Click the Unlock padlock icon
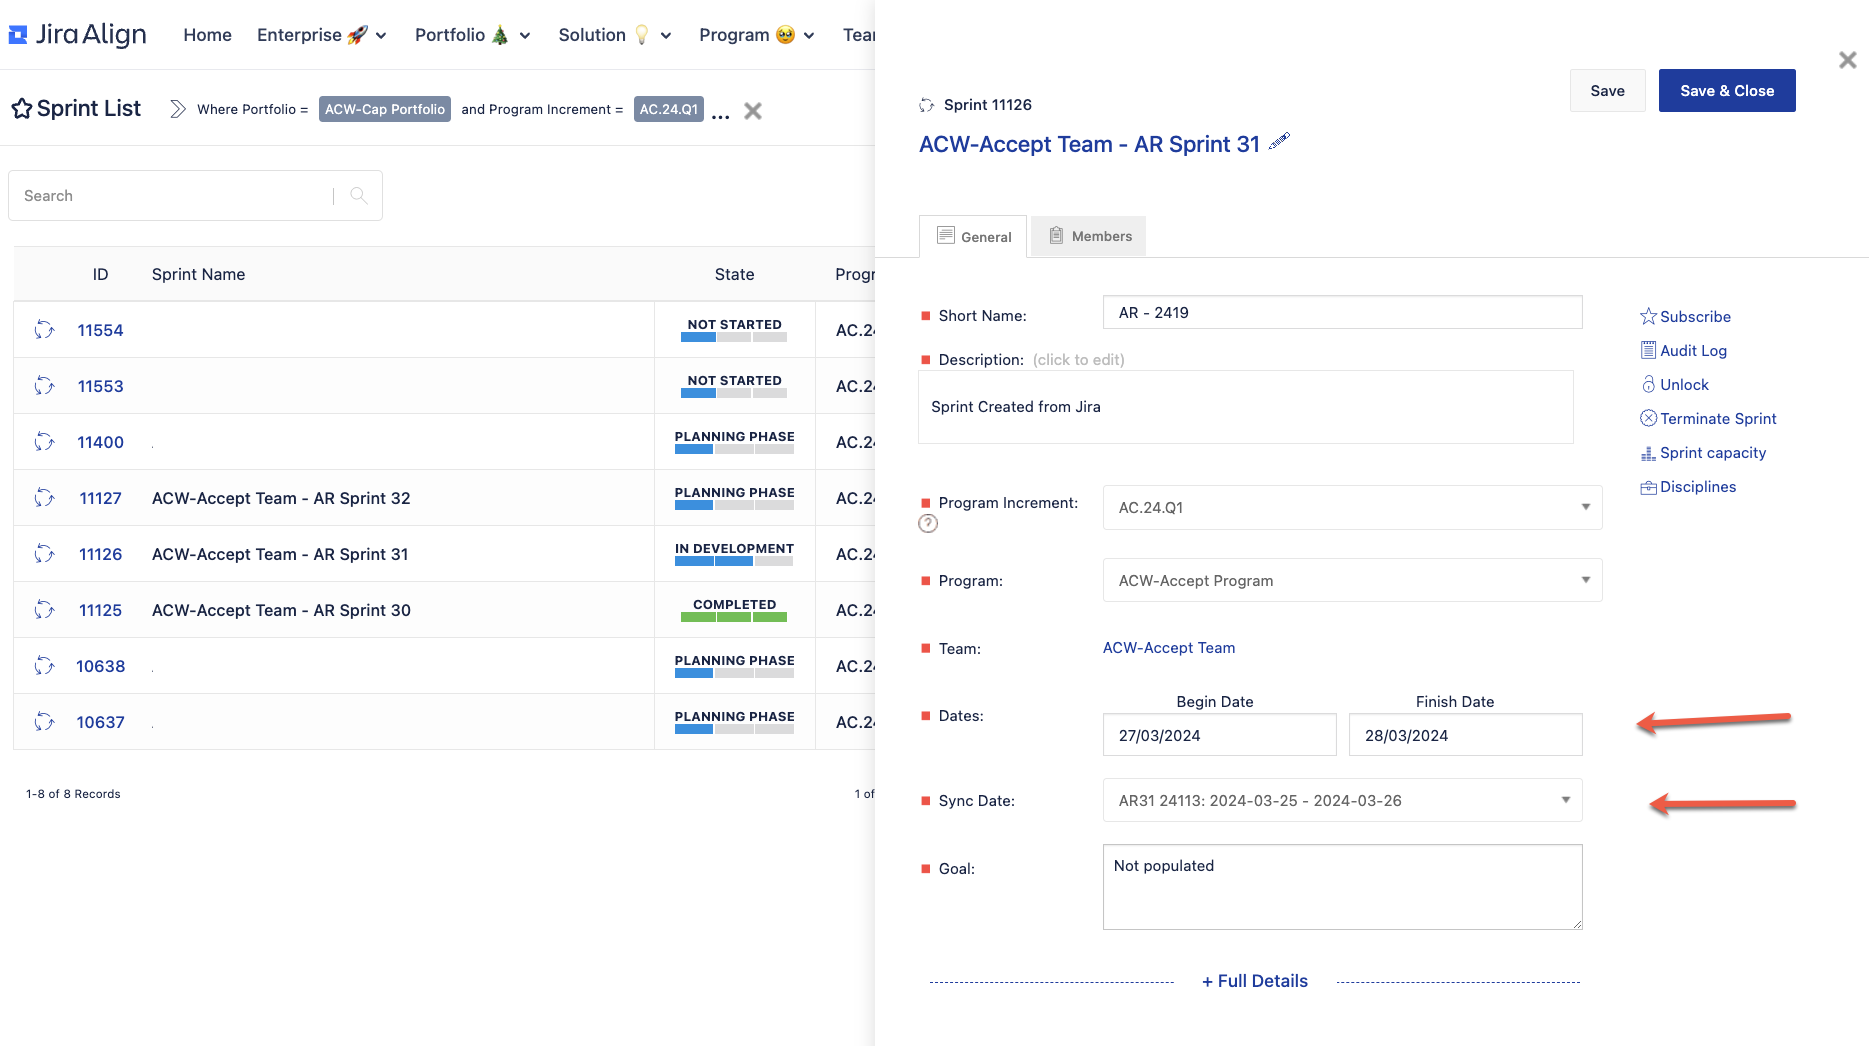Screen dimensions: 1875x1046 (1648, 385)
